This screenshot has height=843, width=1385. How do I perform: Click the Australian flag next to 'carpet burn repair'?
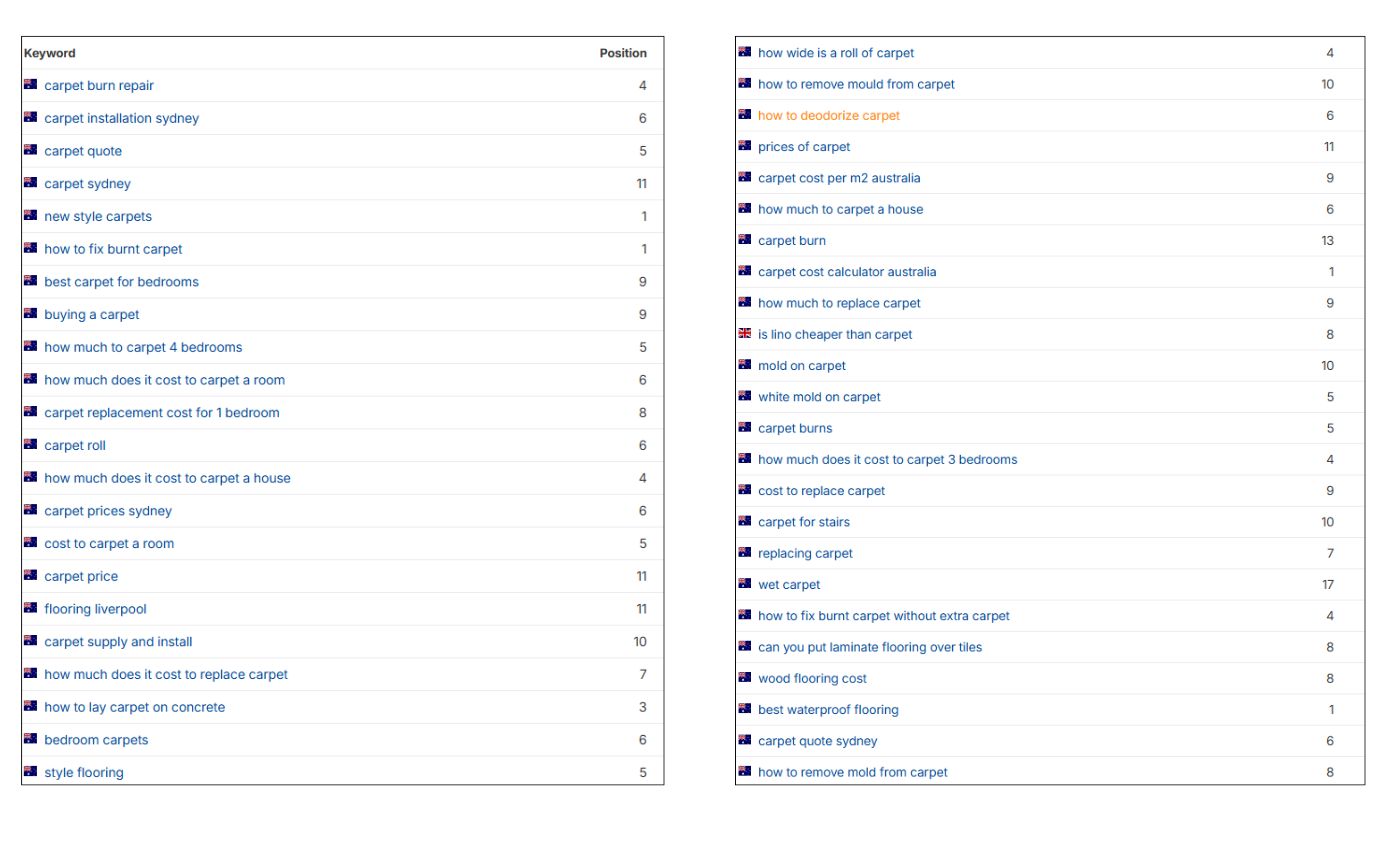point(30,85)
